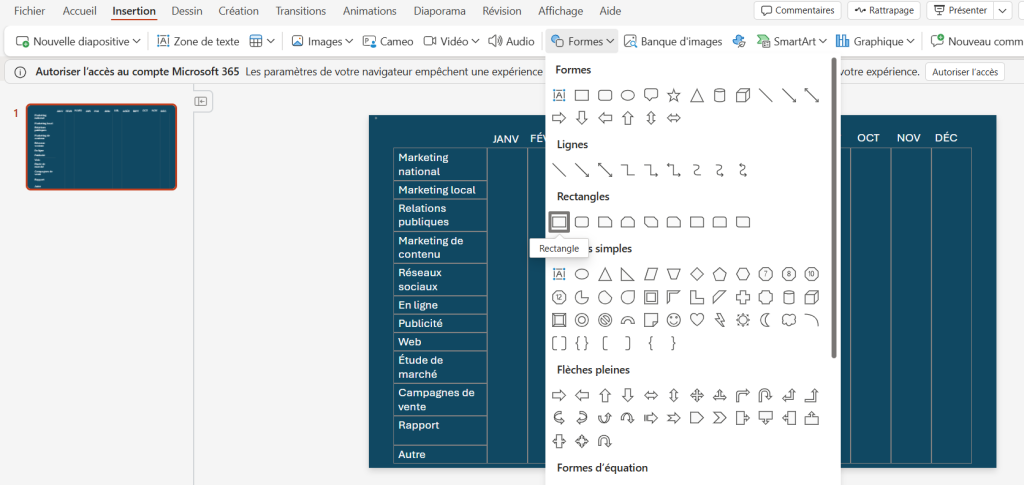Click the Réseaux sociaux table cell

440,279
